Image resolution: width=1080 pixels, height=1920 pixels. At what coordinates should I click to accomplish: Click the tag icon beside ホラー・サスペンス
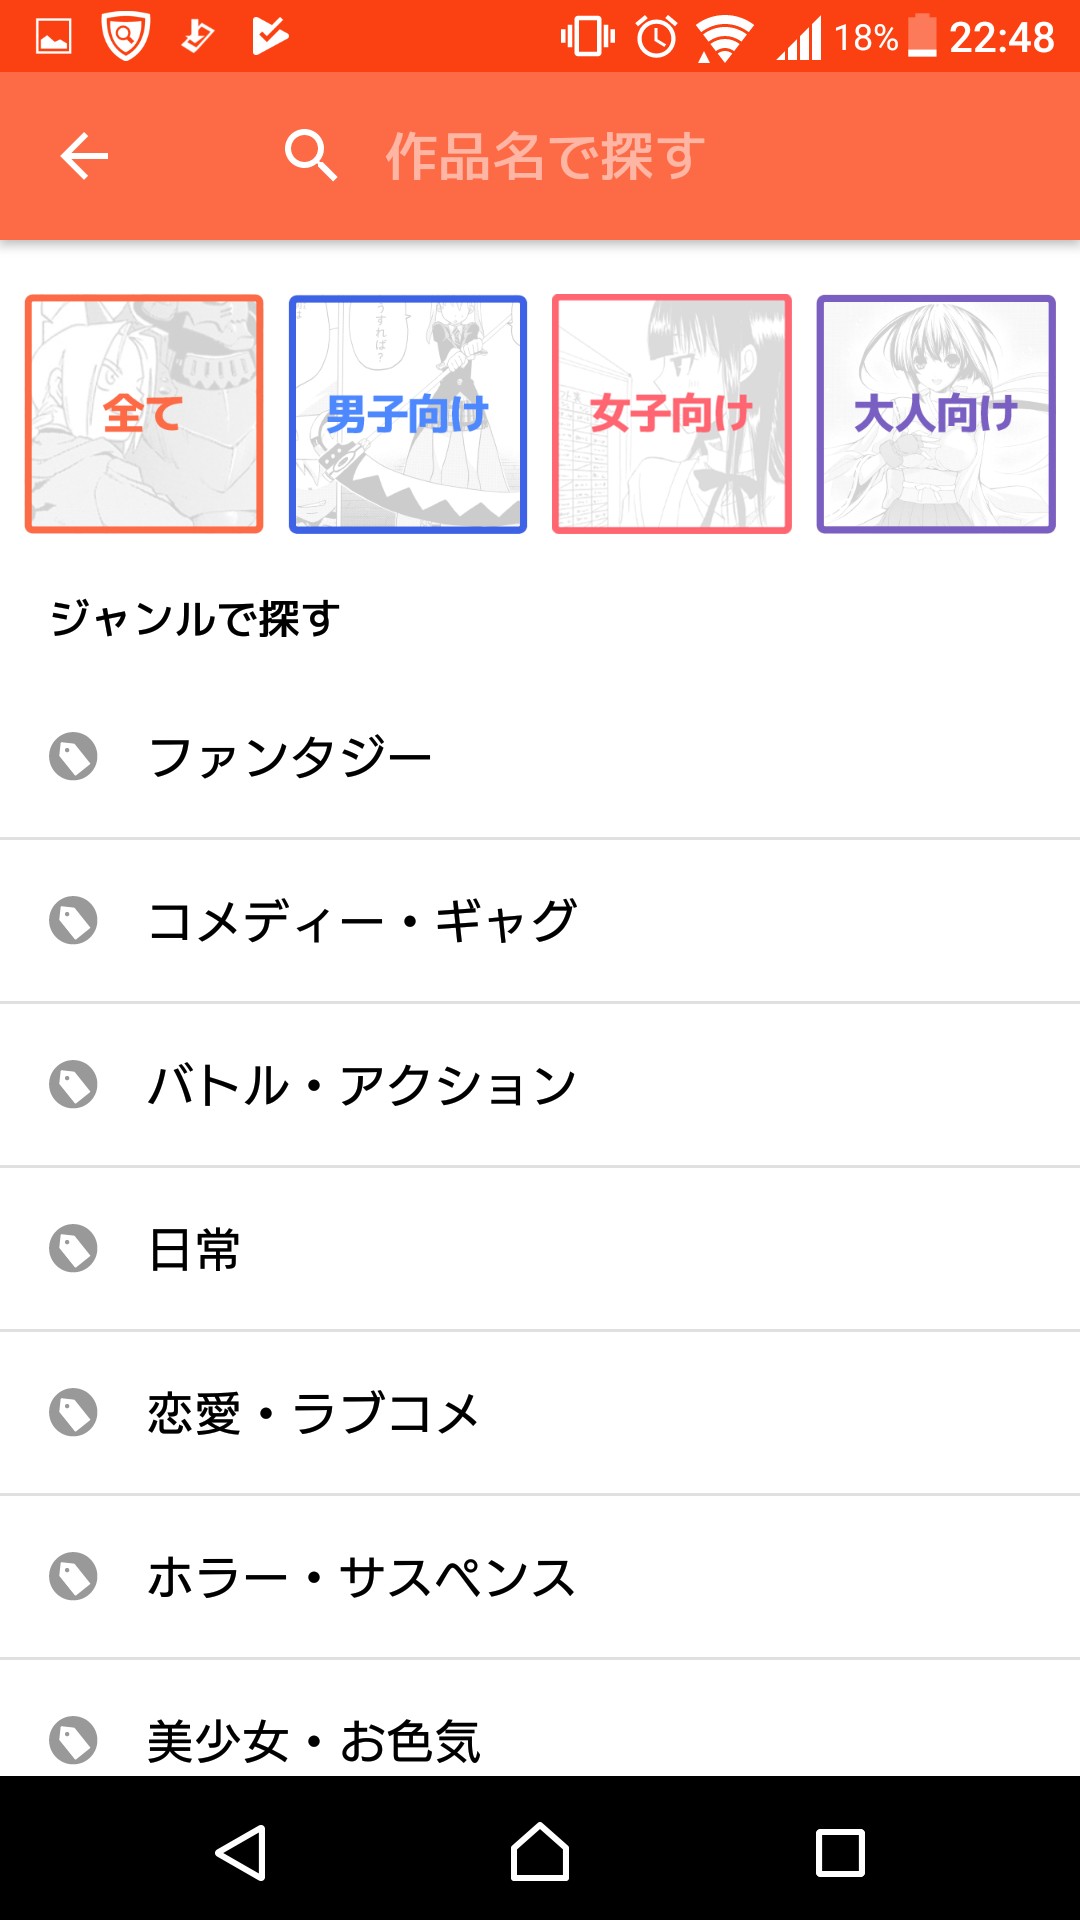[x=73, y=1576]
